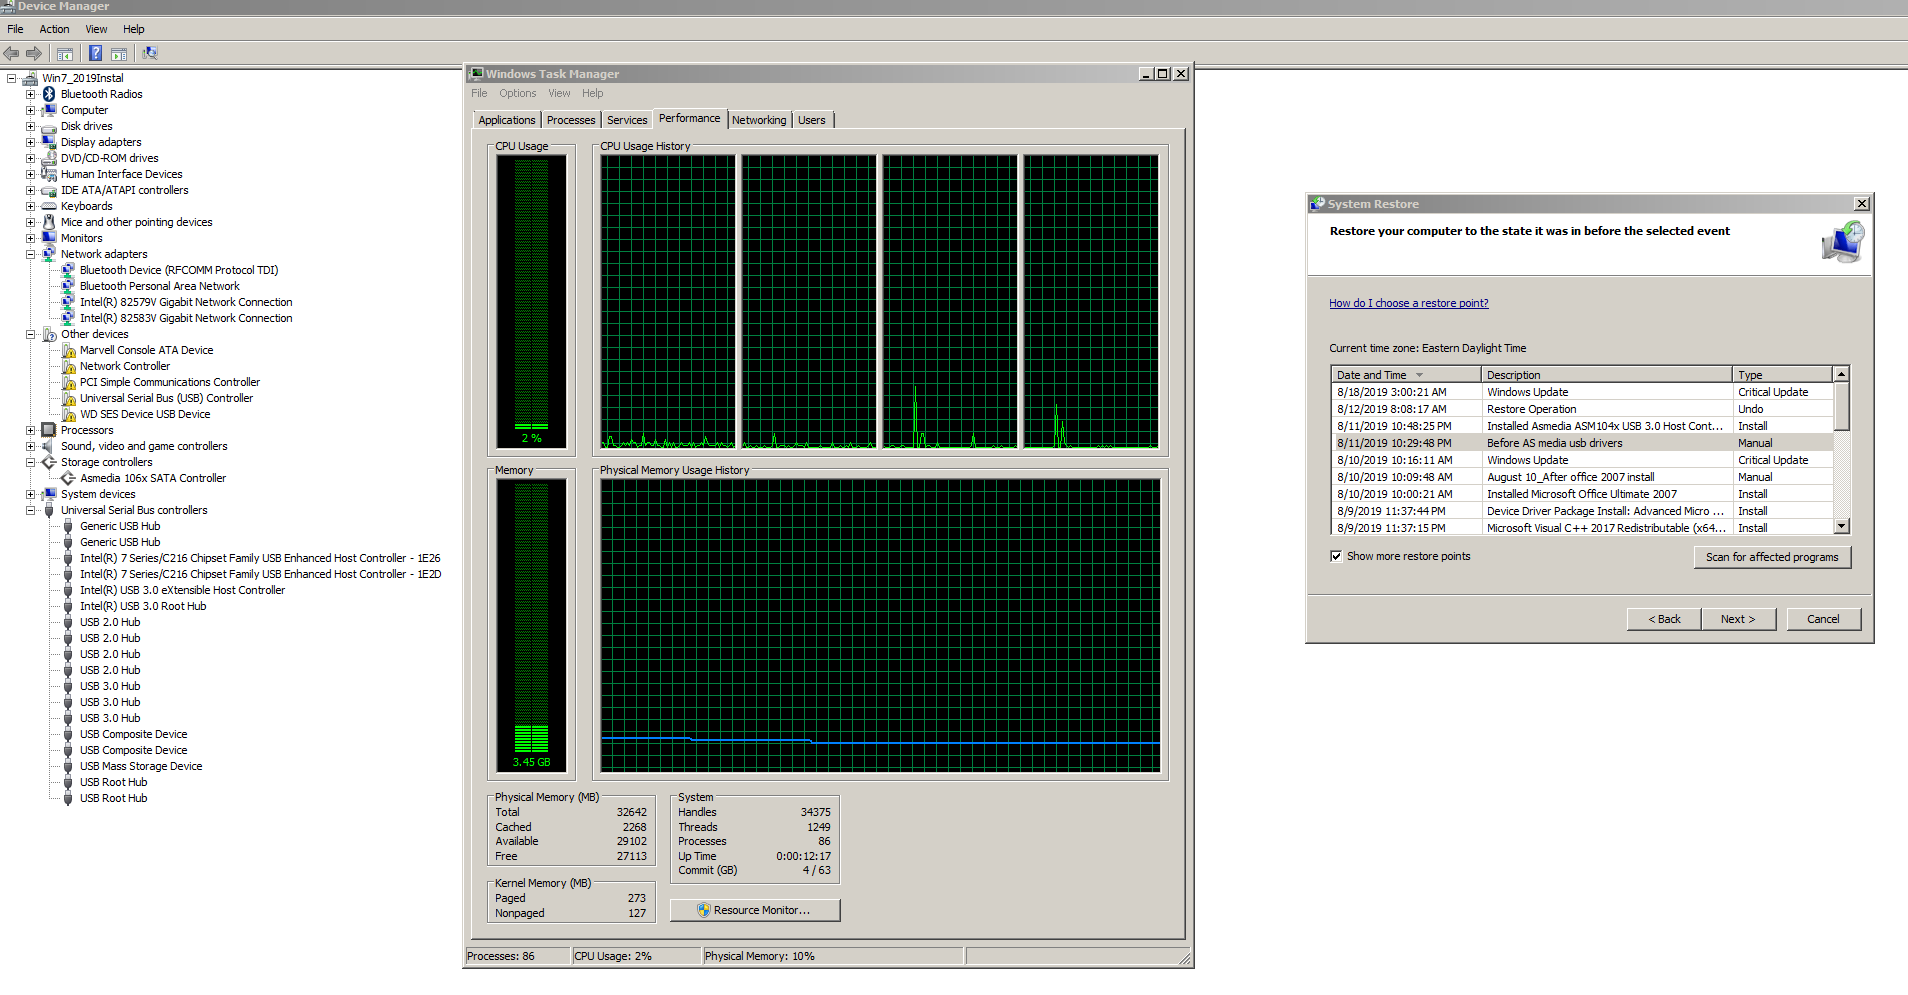Click the blue Help question mark toolbar icon
Viewport: 1908px width, 995px height.
(95, 54)
